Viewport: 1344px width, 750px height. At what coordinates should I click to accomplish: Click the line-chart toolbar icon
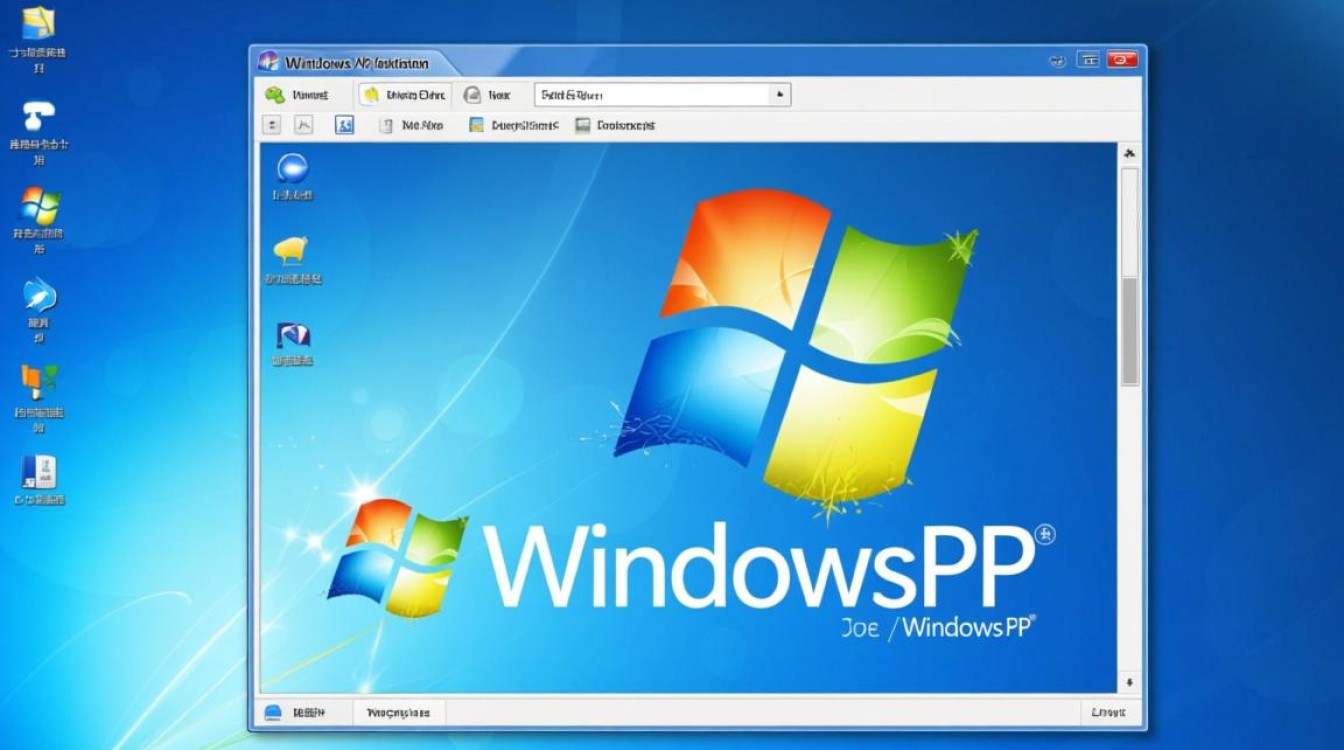304,125
